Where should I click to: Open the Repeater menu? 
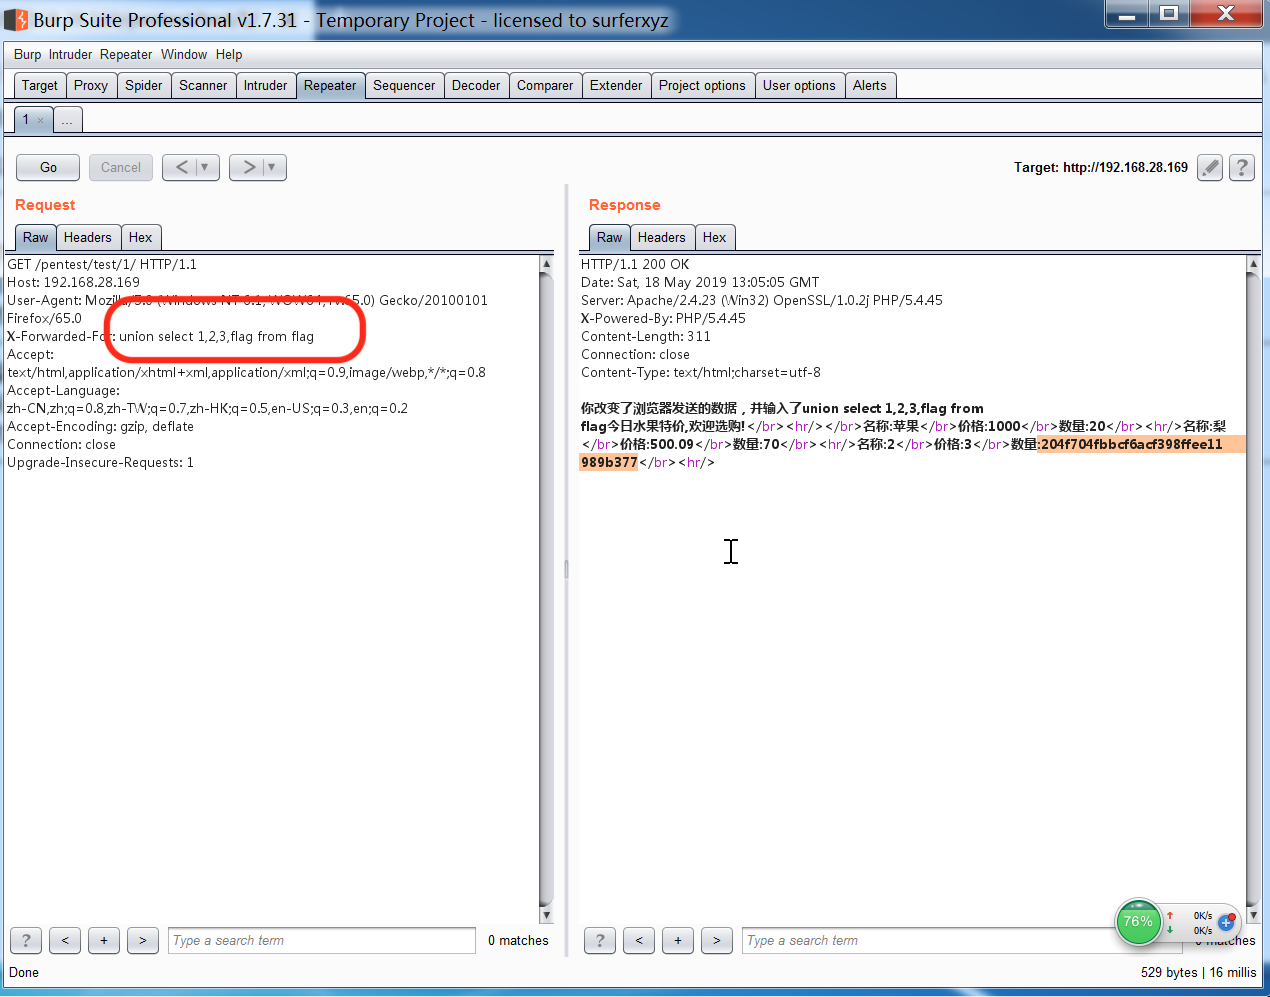126,55
